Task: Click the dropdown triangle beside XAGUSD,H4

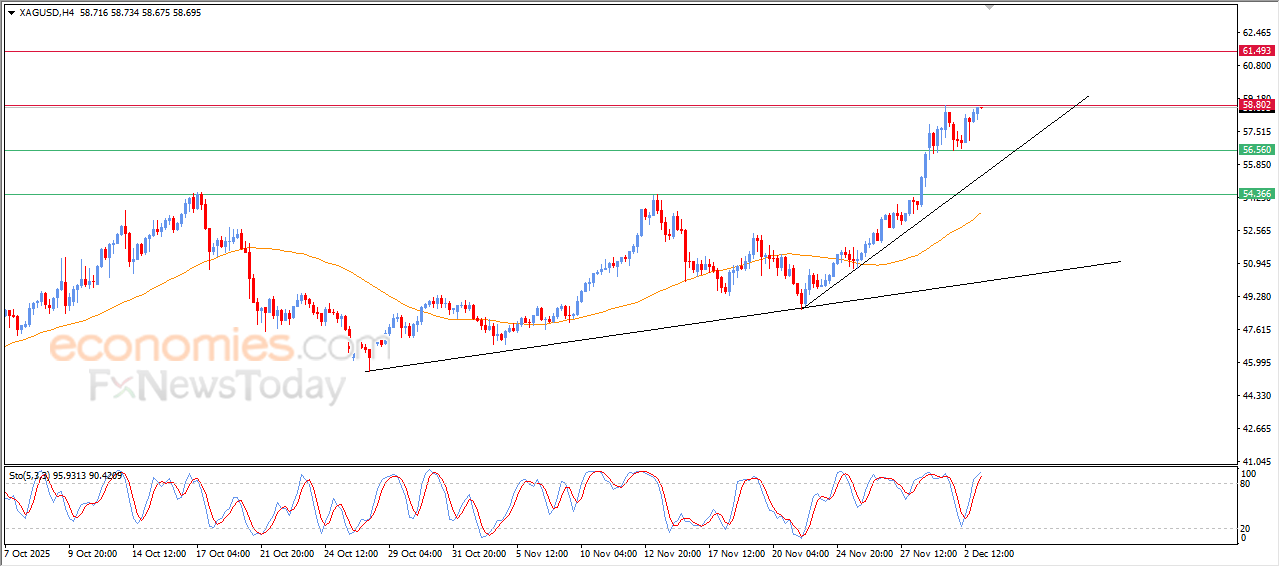Action: (11, 13)
